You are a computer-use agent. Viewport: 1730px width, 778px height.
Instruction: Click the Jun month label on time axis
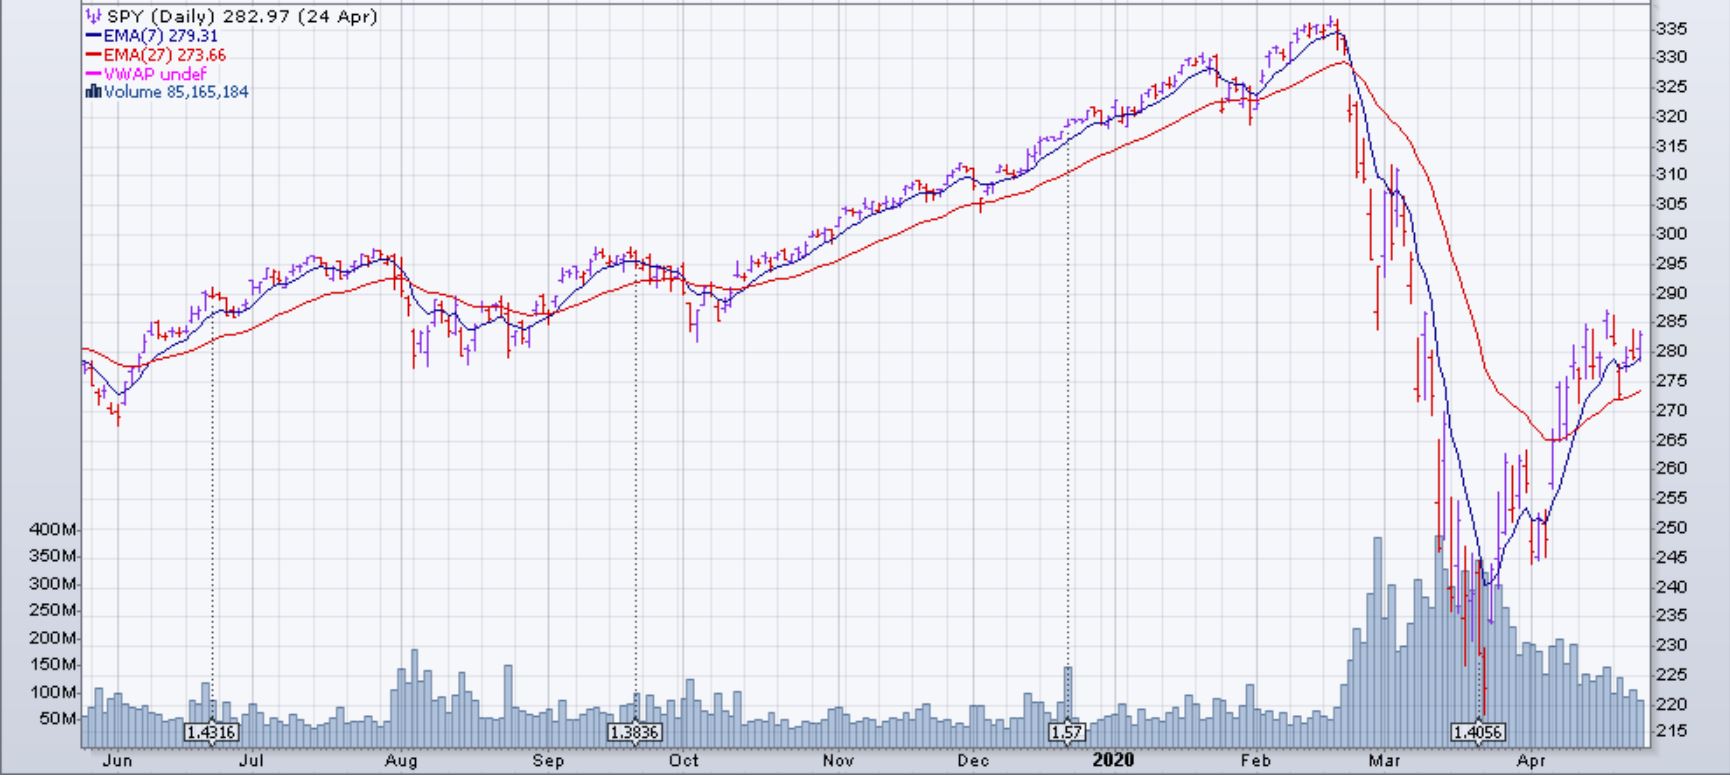point(117,761)
